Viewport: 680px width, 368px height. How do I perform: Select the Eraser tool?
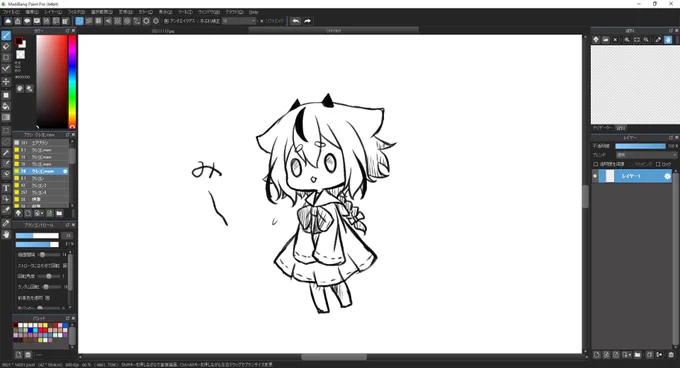pos(6,46)
